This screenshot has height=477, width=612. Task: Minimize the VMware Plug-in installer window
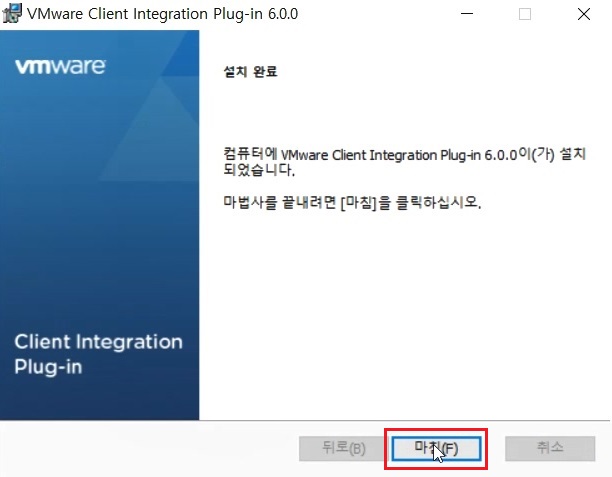click(x=467, y=14)
